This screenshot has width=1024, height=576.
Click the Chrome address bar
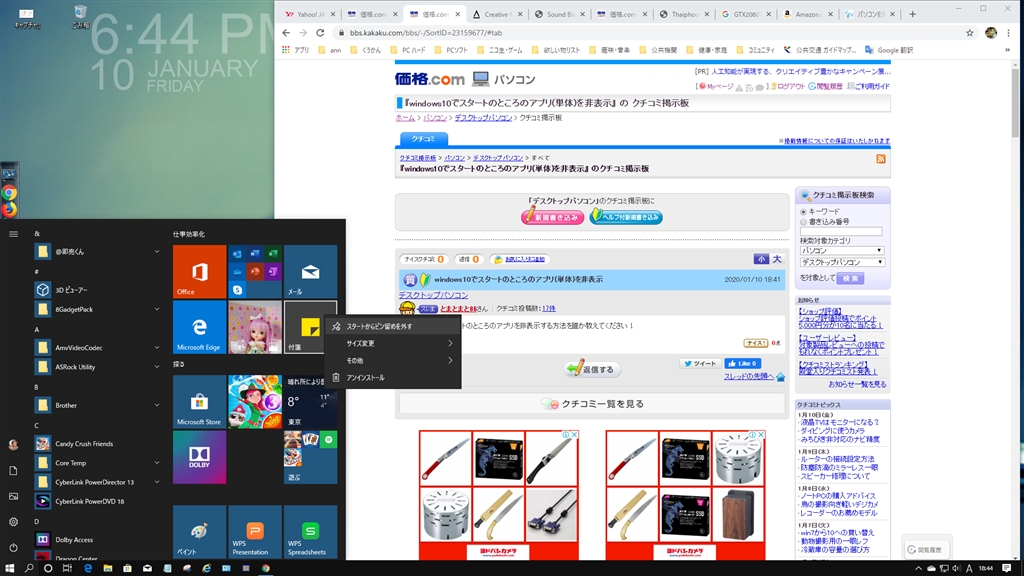(647, 33)
